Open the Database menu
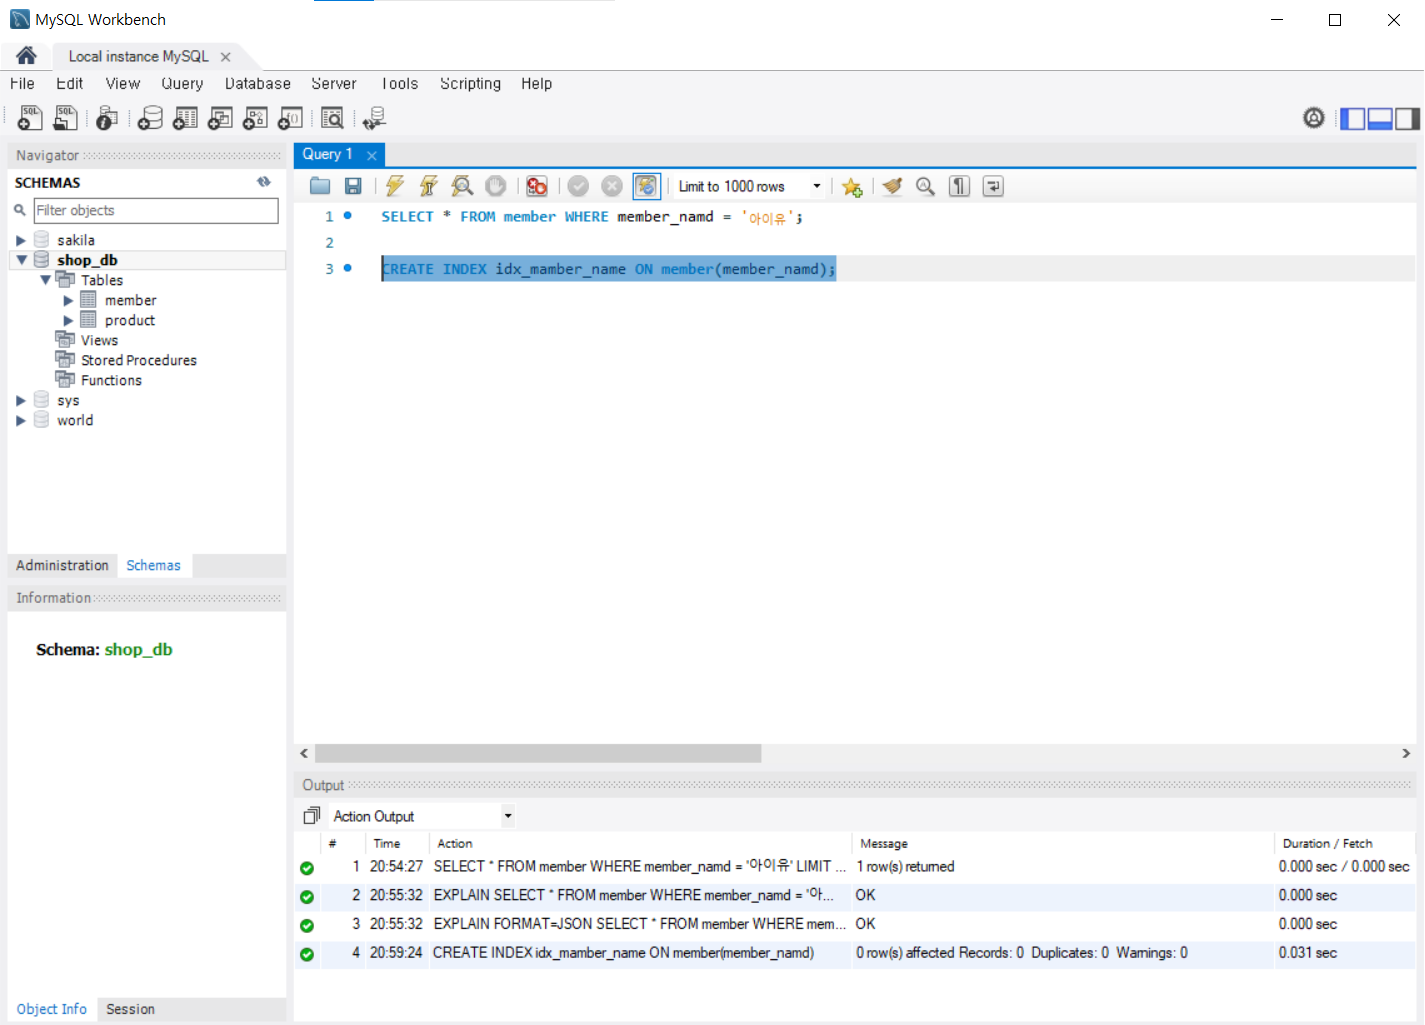The height and width of the screenshot is (1025, 1425). point(258,83)
